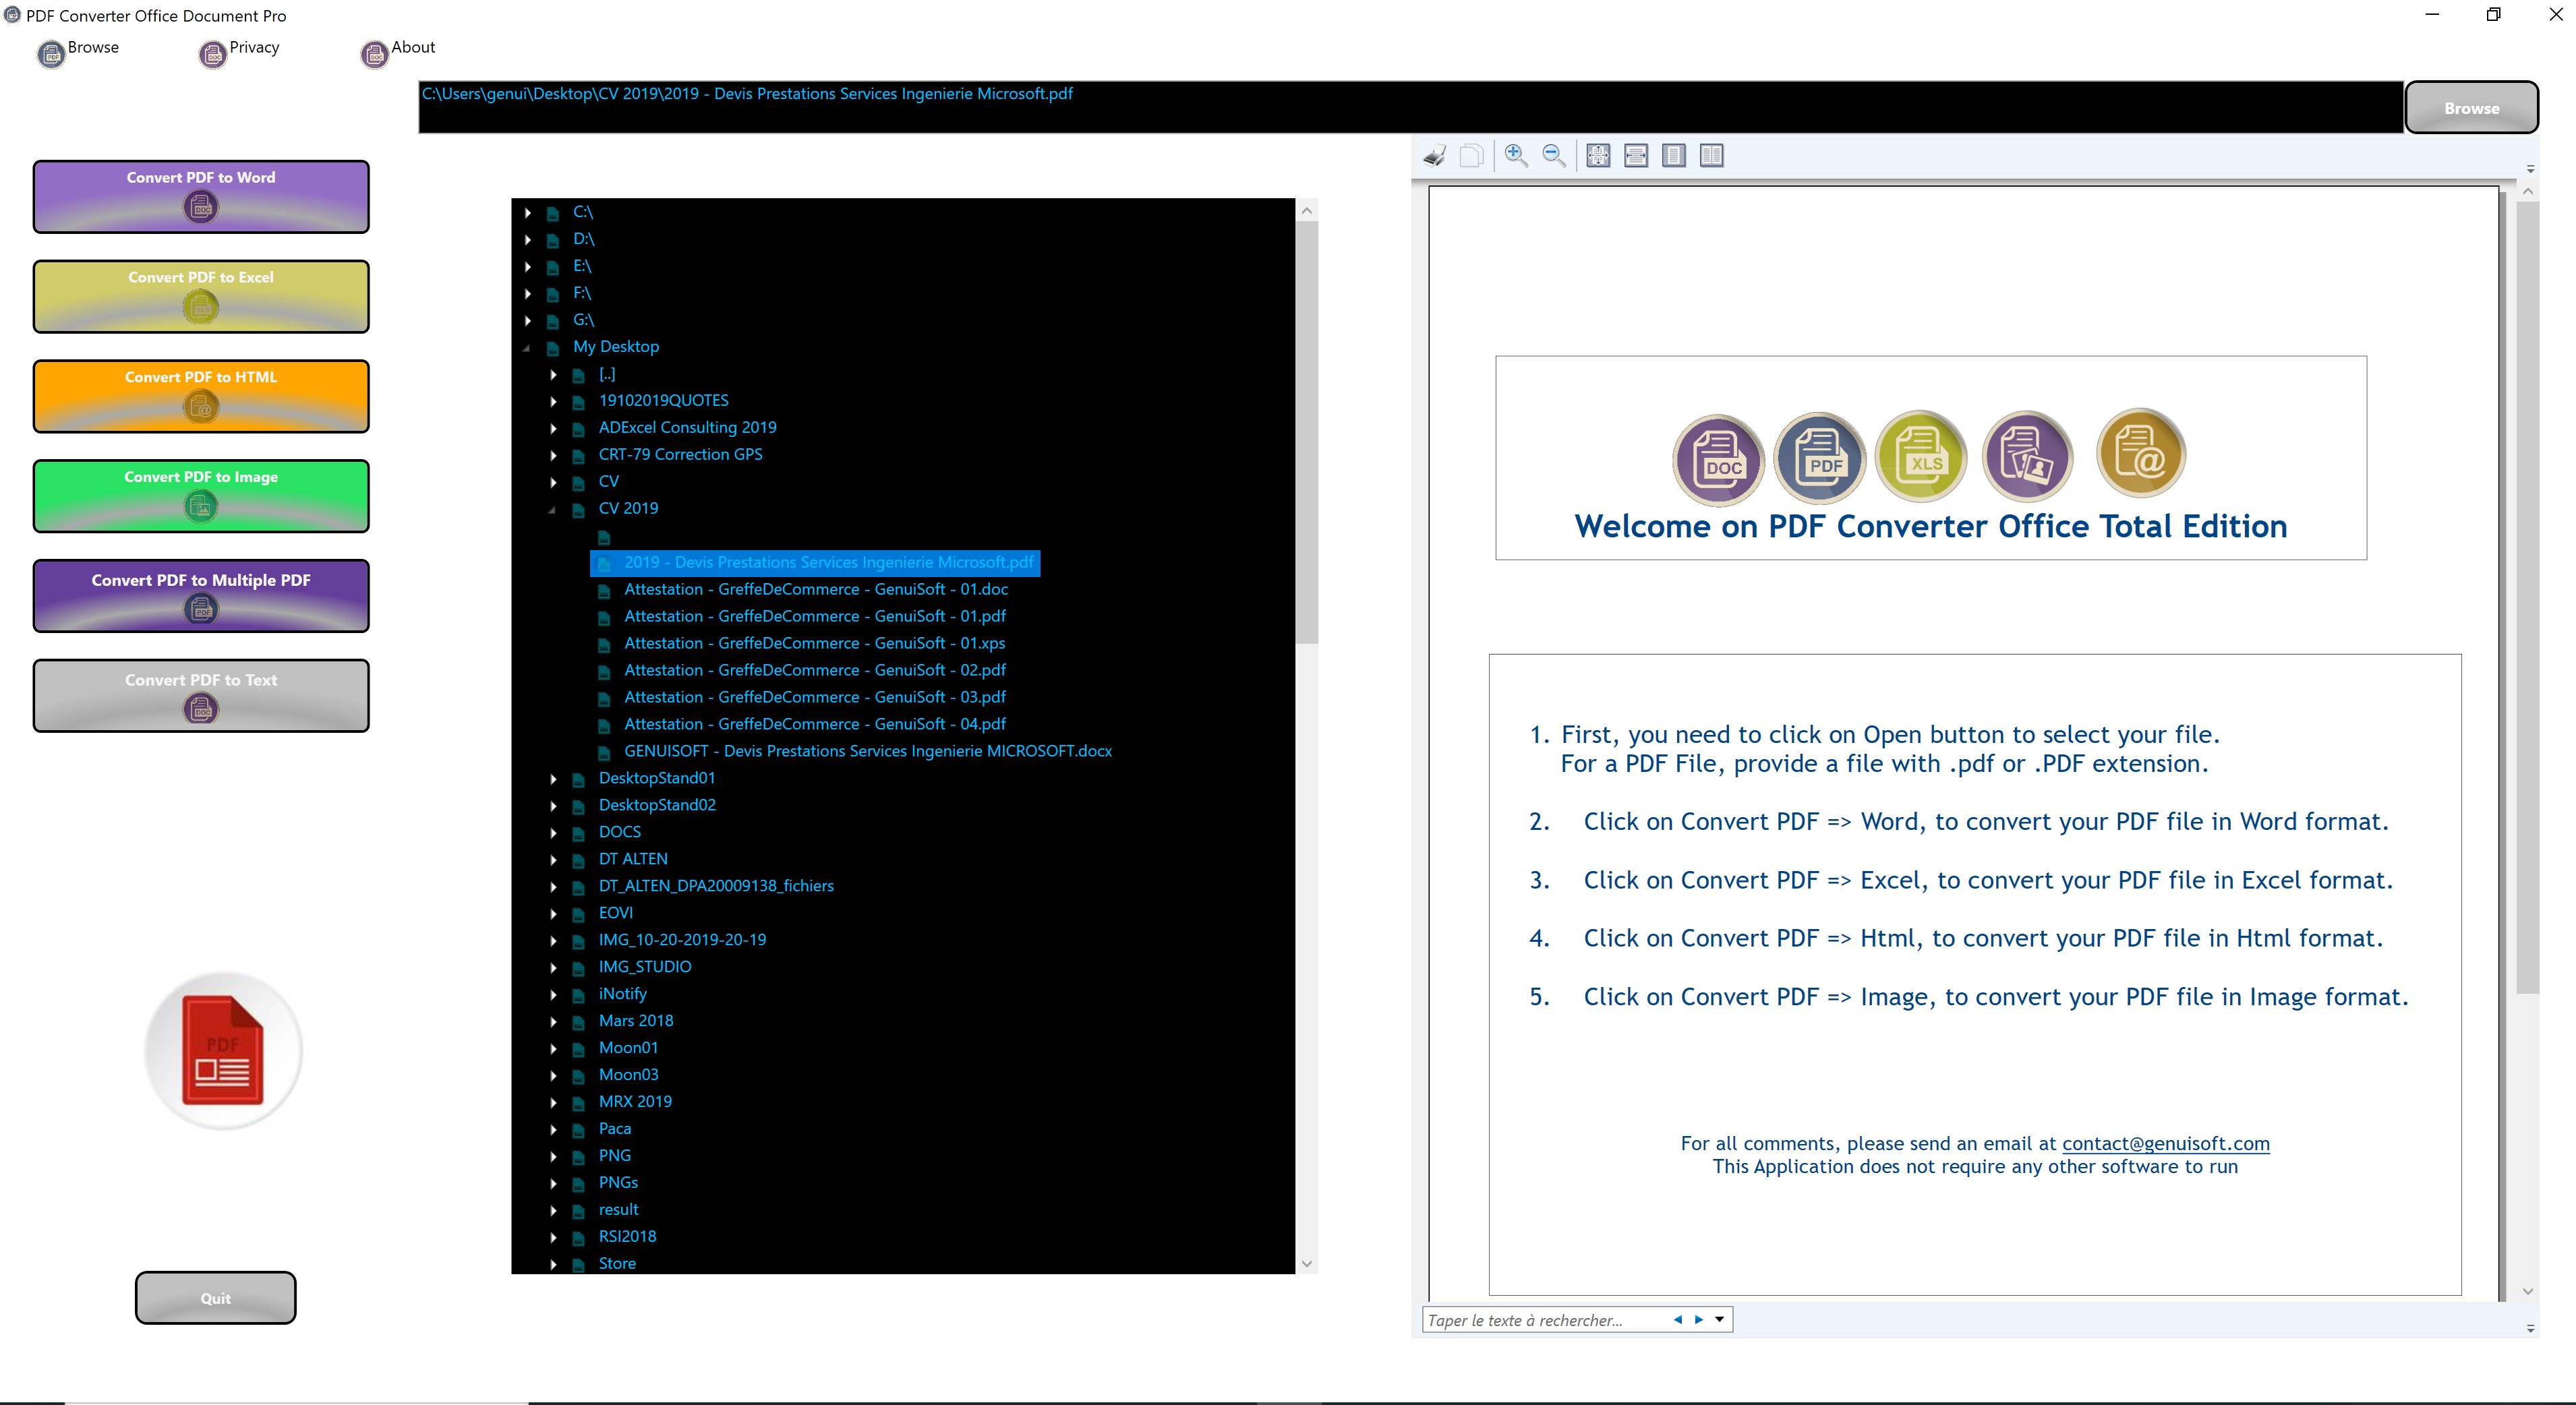Switch to single page layout icon
2576x1405 pixels.
[1673, 156]
